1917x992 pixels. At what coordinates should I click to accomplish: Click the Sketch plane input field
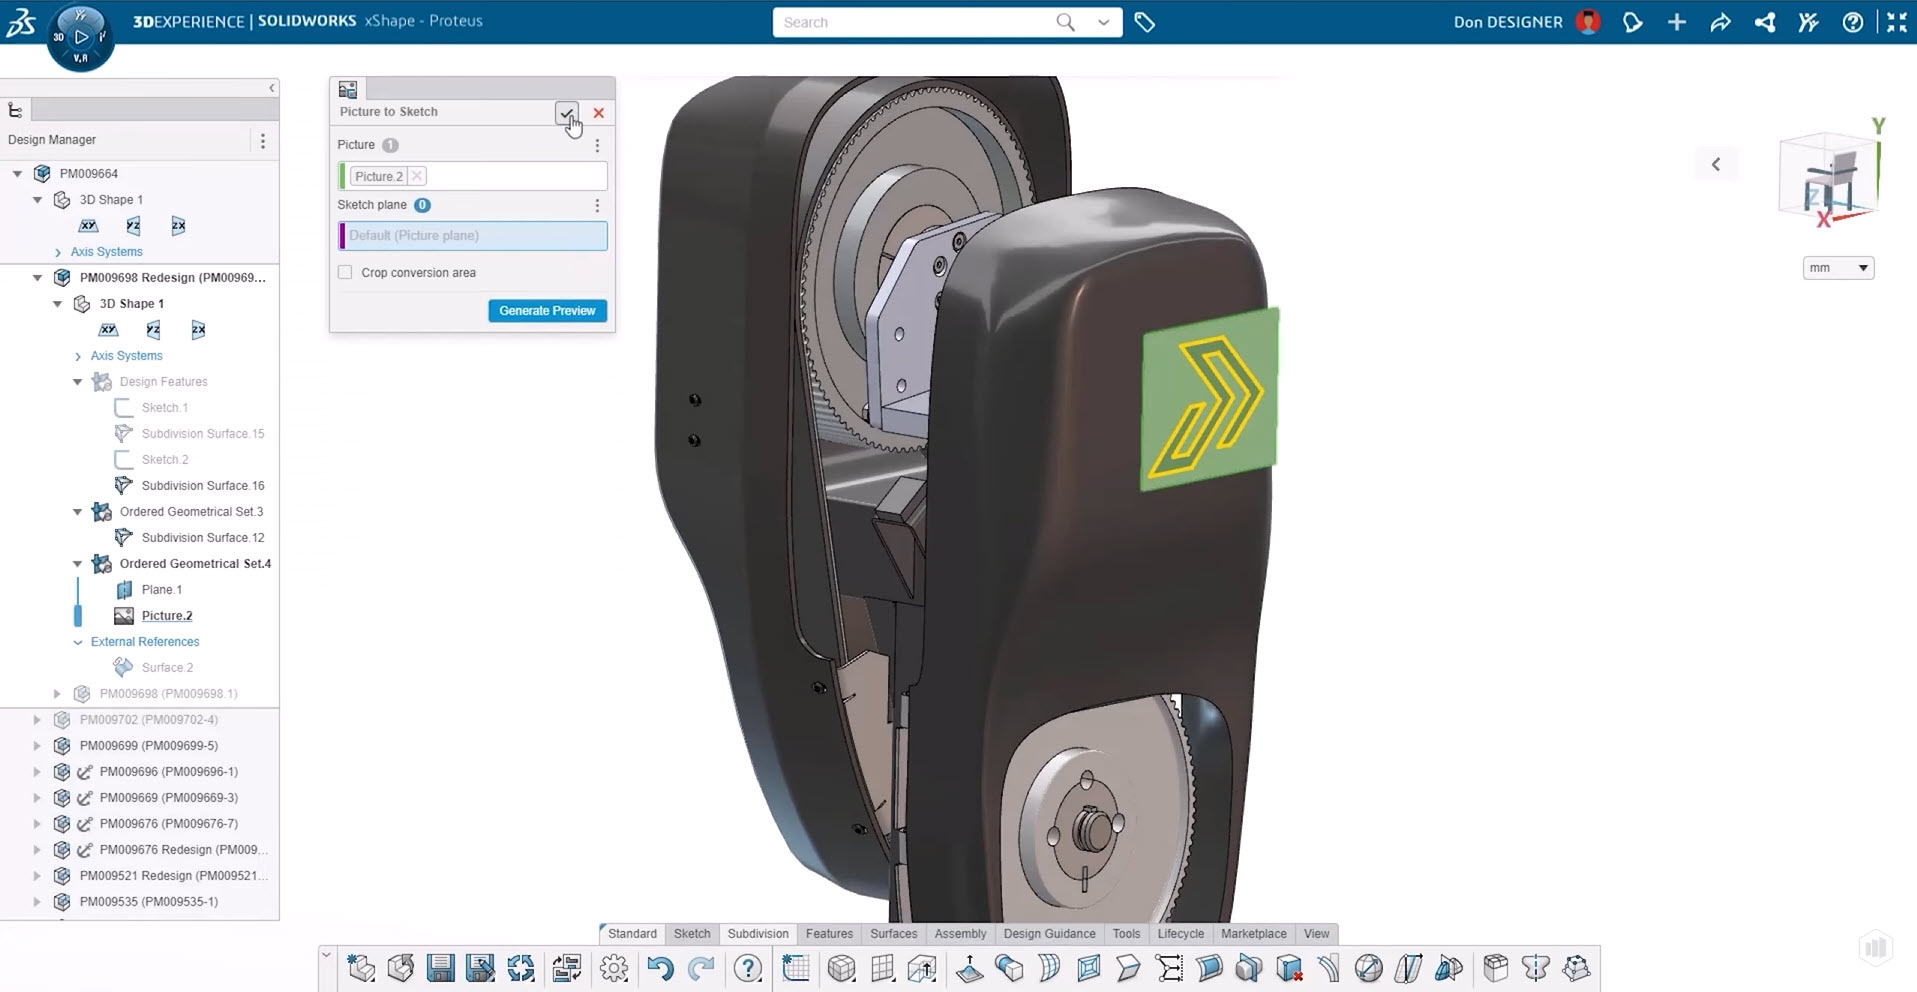tap(473, 236)
